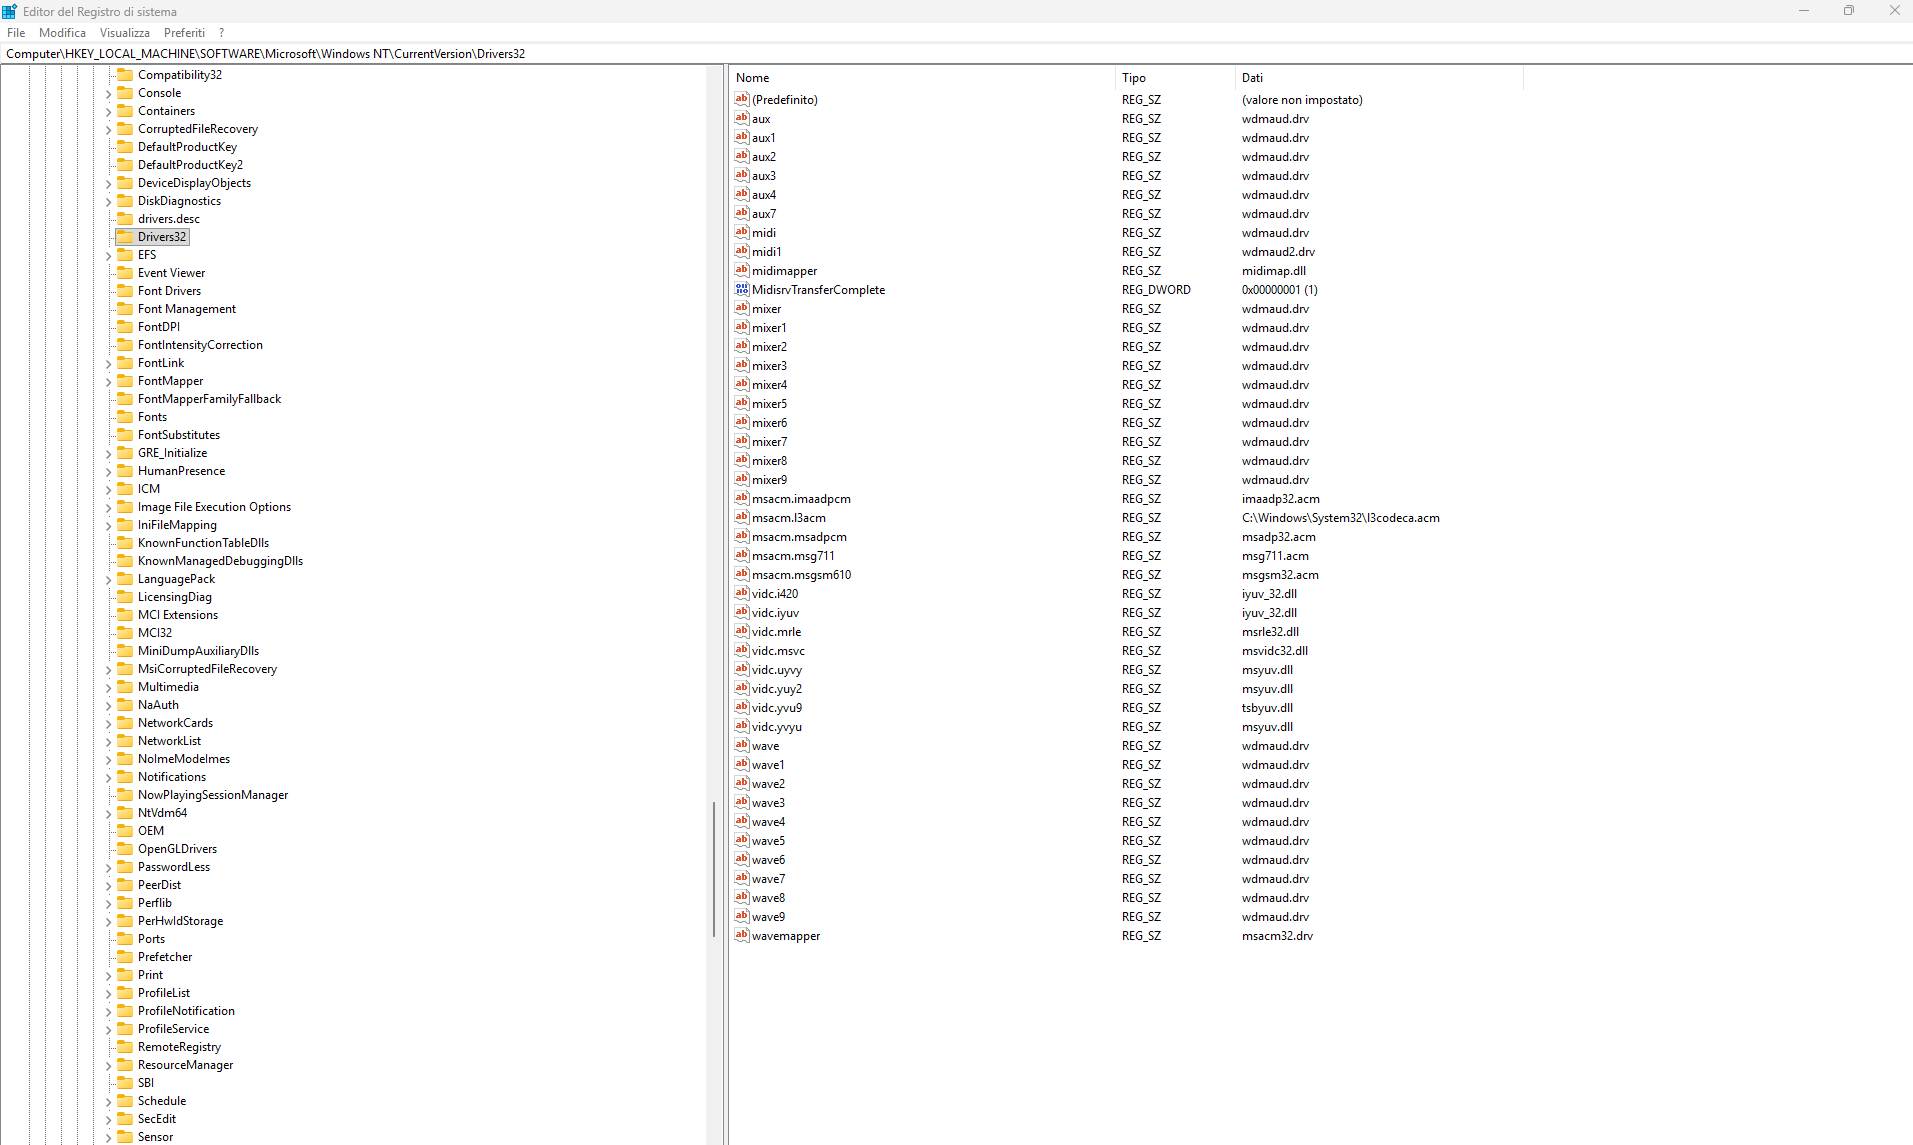Expand the NetworkList key
1913x1145 pixels.
click(108, 742)
